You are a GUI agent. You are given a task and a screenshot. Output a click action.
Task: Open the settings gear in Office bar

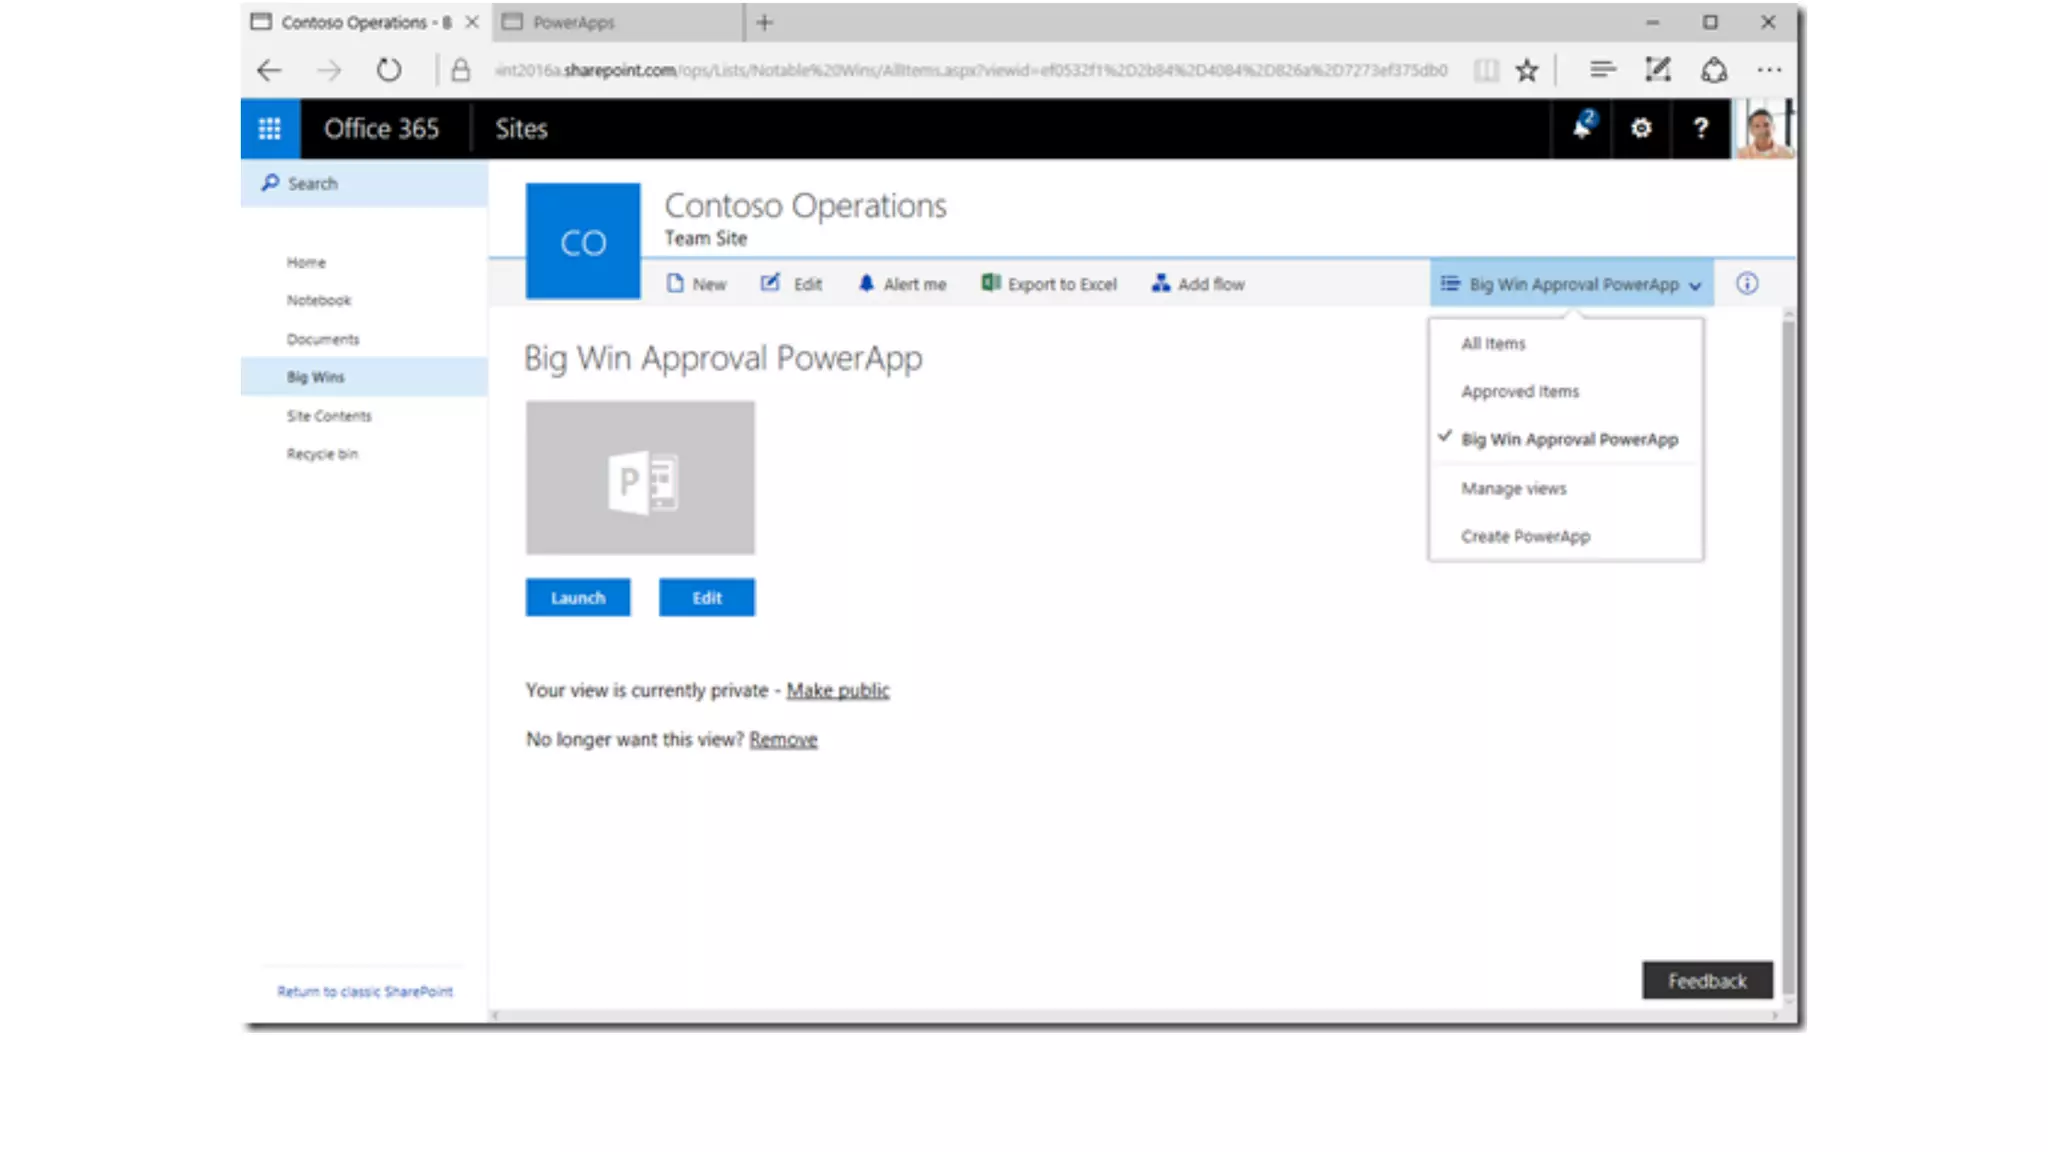1641,128
